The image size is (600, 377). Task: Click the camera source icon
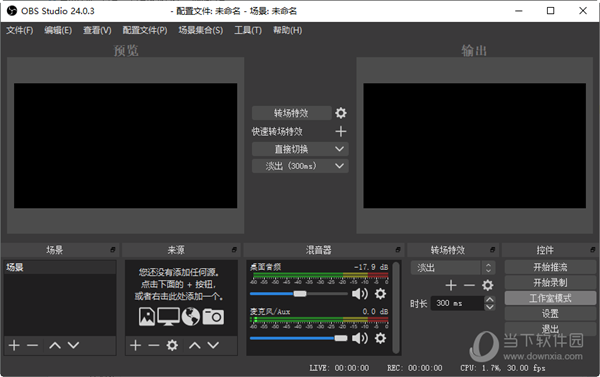pyautogui.click(x=213, y=317)
